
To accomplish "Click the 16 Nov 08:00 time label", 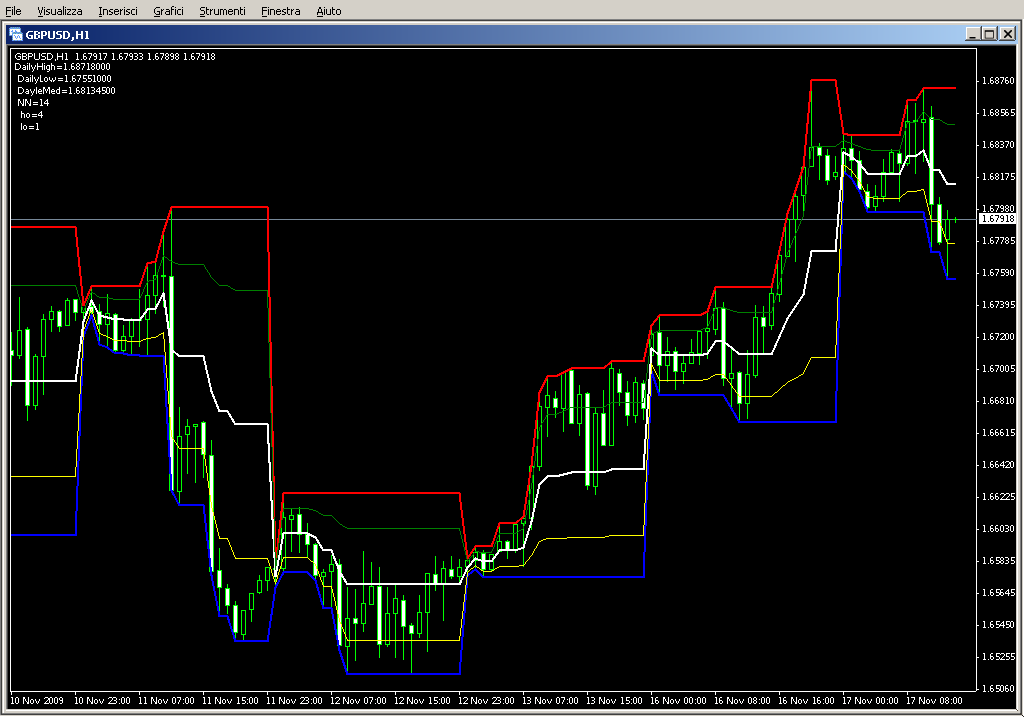I will [x=743, y=701].
